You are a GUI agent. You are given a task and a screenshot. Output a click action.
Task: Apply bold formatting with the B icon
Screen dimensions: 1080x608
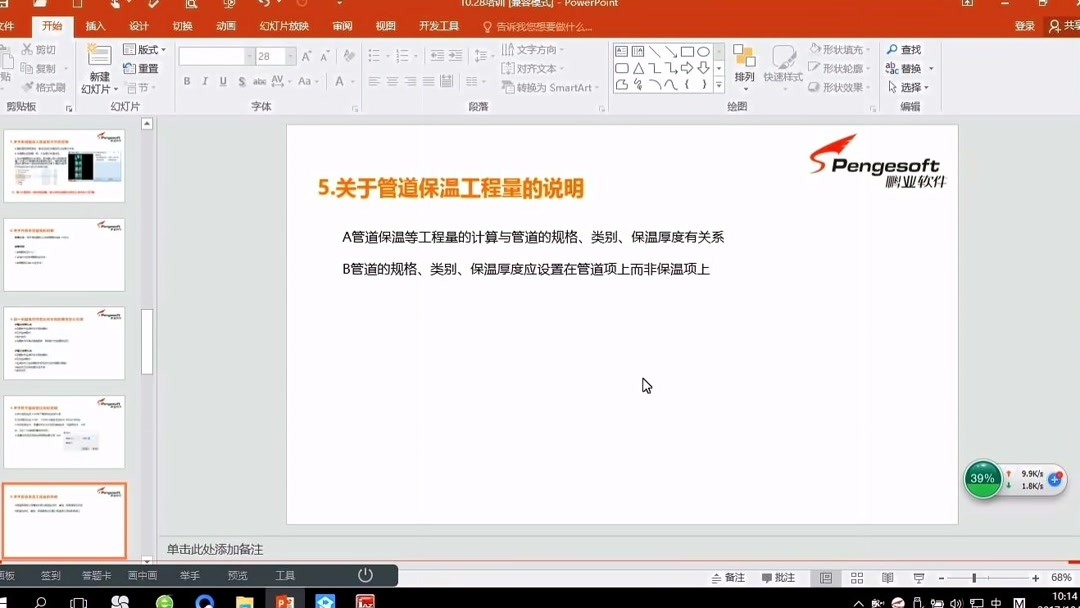coord(189,81)
